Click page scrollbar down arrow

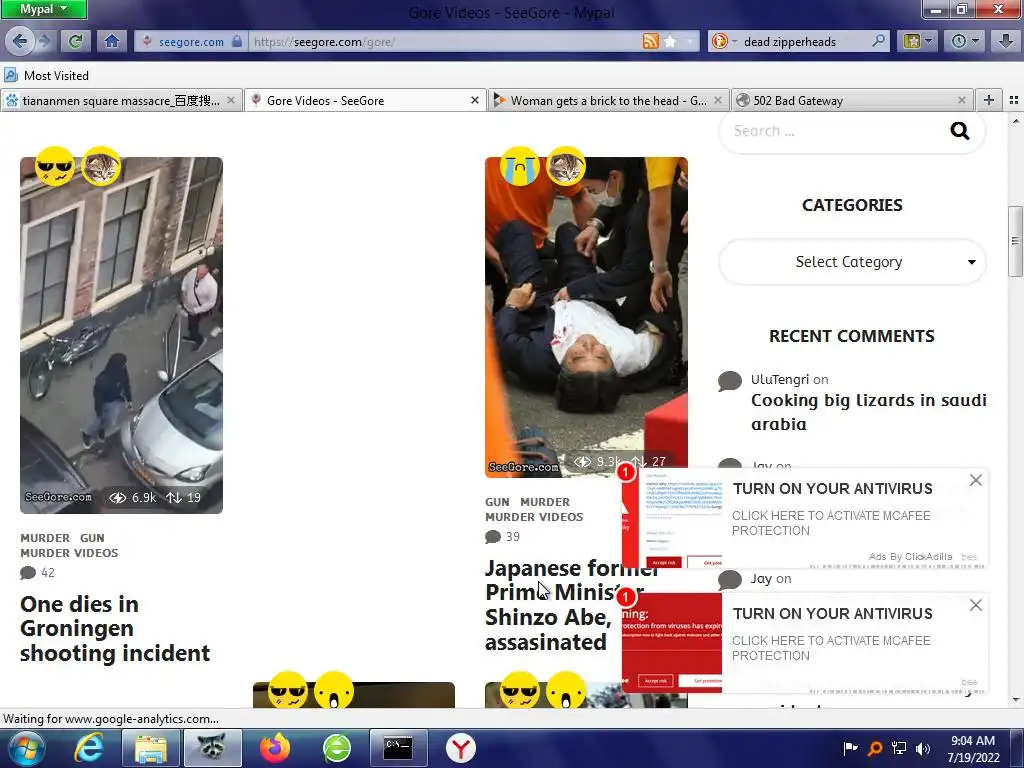pyautogui.click(x=1015, y=701)
